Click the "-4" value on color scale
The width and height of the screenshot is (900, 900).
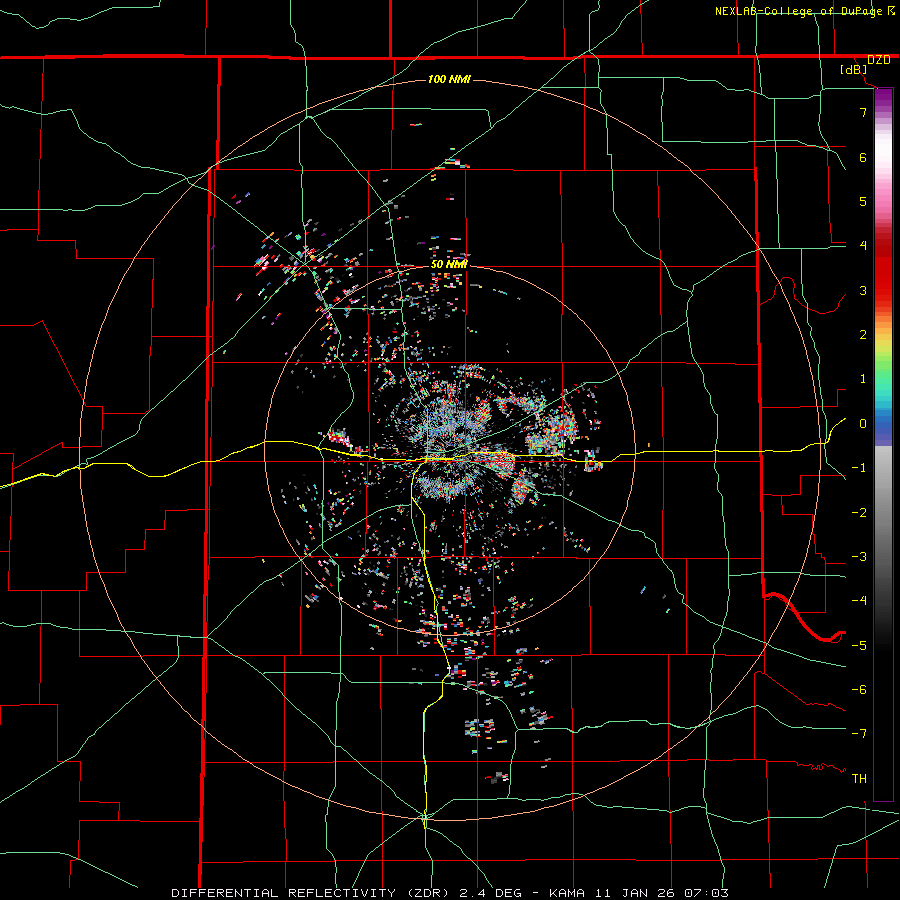(x=859, y=601)
